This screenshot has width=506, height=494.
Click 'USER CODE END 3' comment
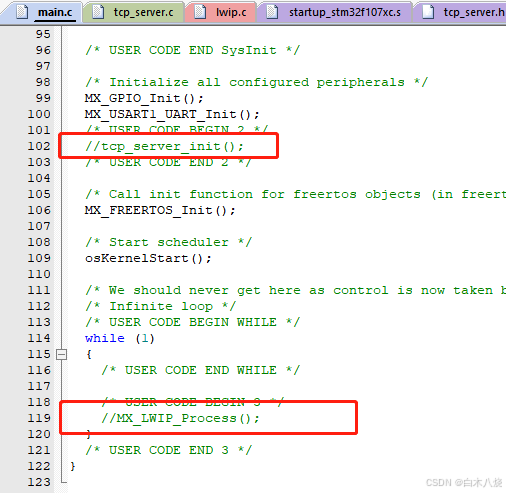click(x=169, y=450)
